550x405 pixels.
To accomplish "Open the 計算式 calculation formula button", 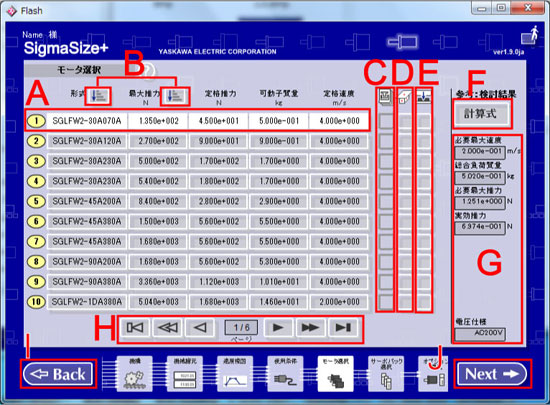I will pos(481,114).
